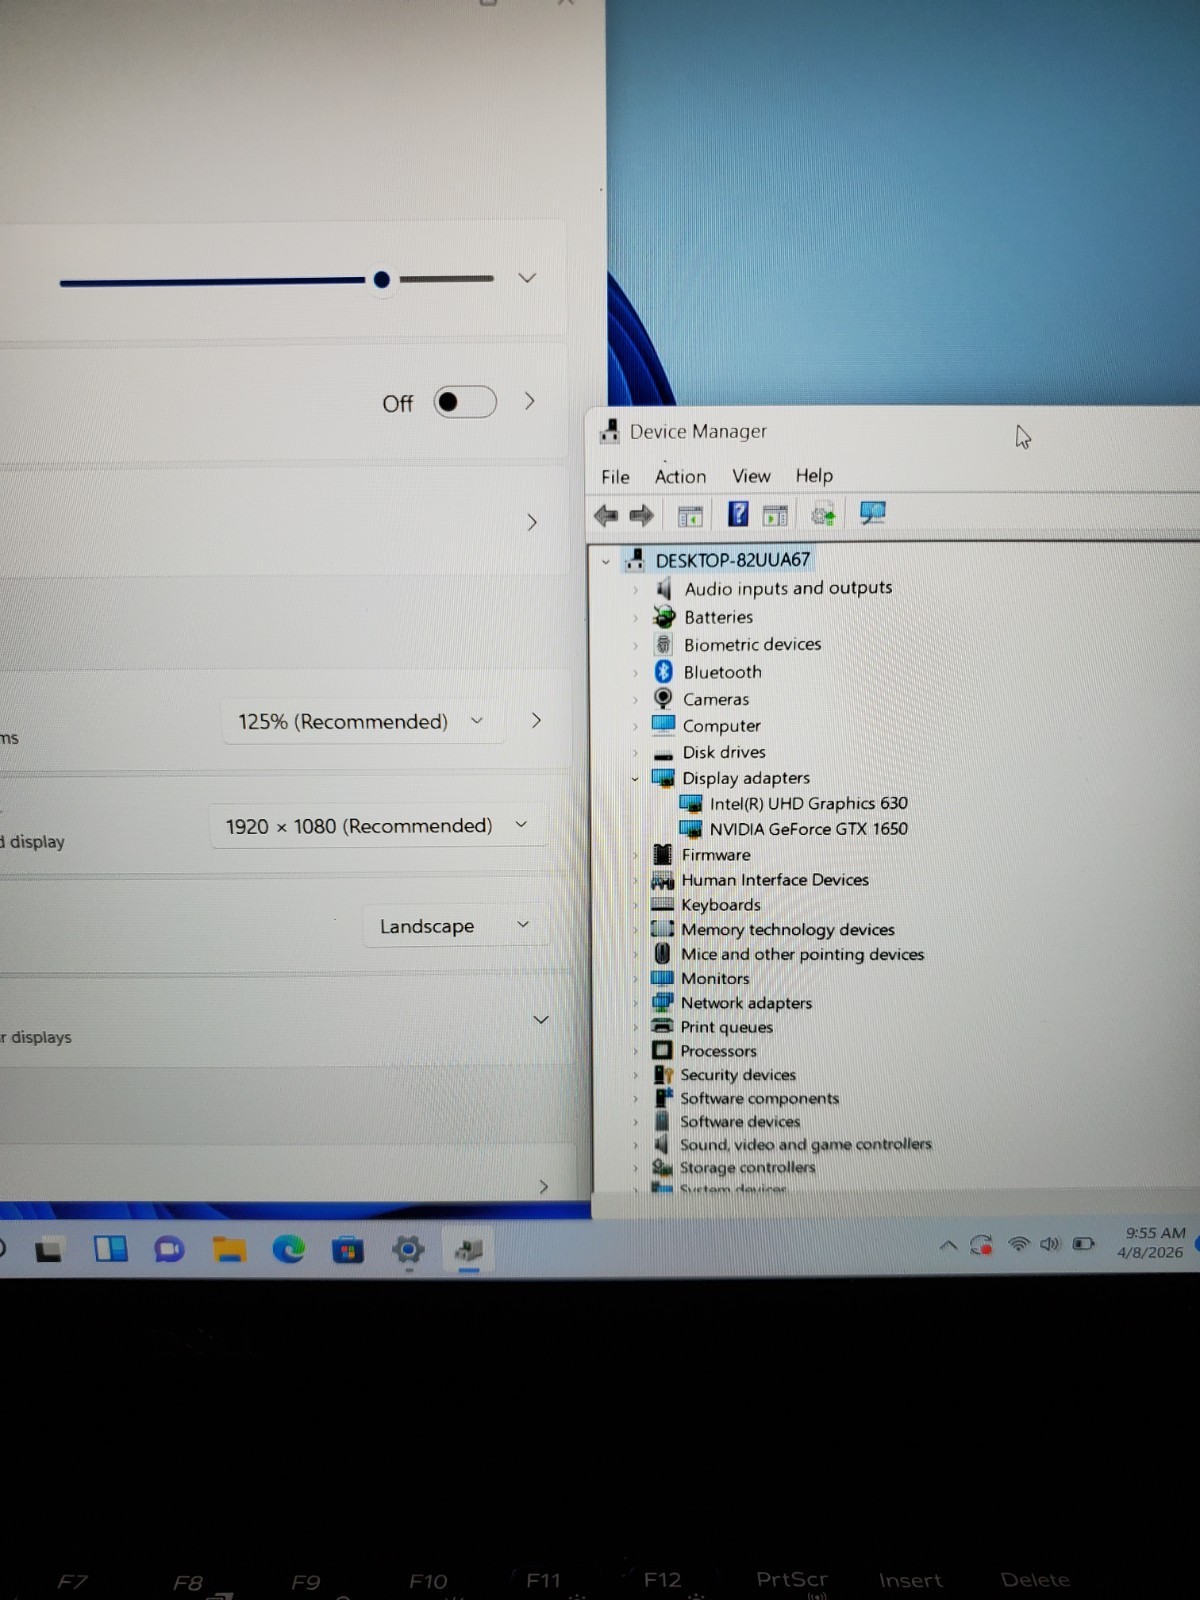Open Task View from the taskbar
Viewport: 1200px width, 1600px height.
click(x=48, y=1250)
